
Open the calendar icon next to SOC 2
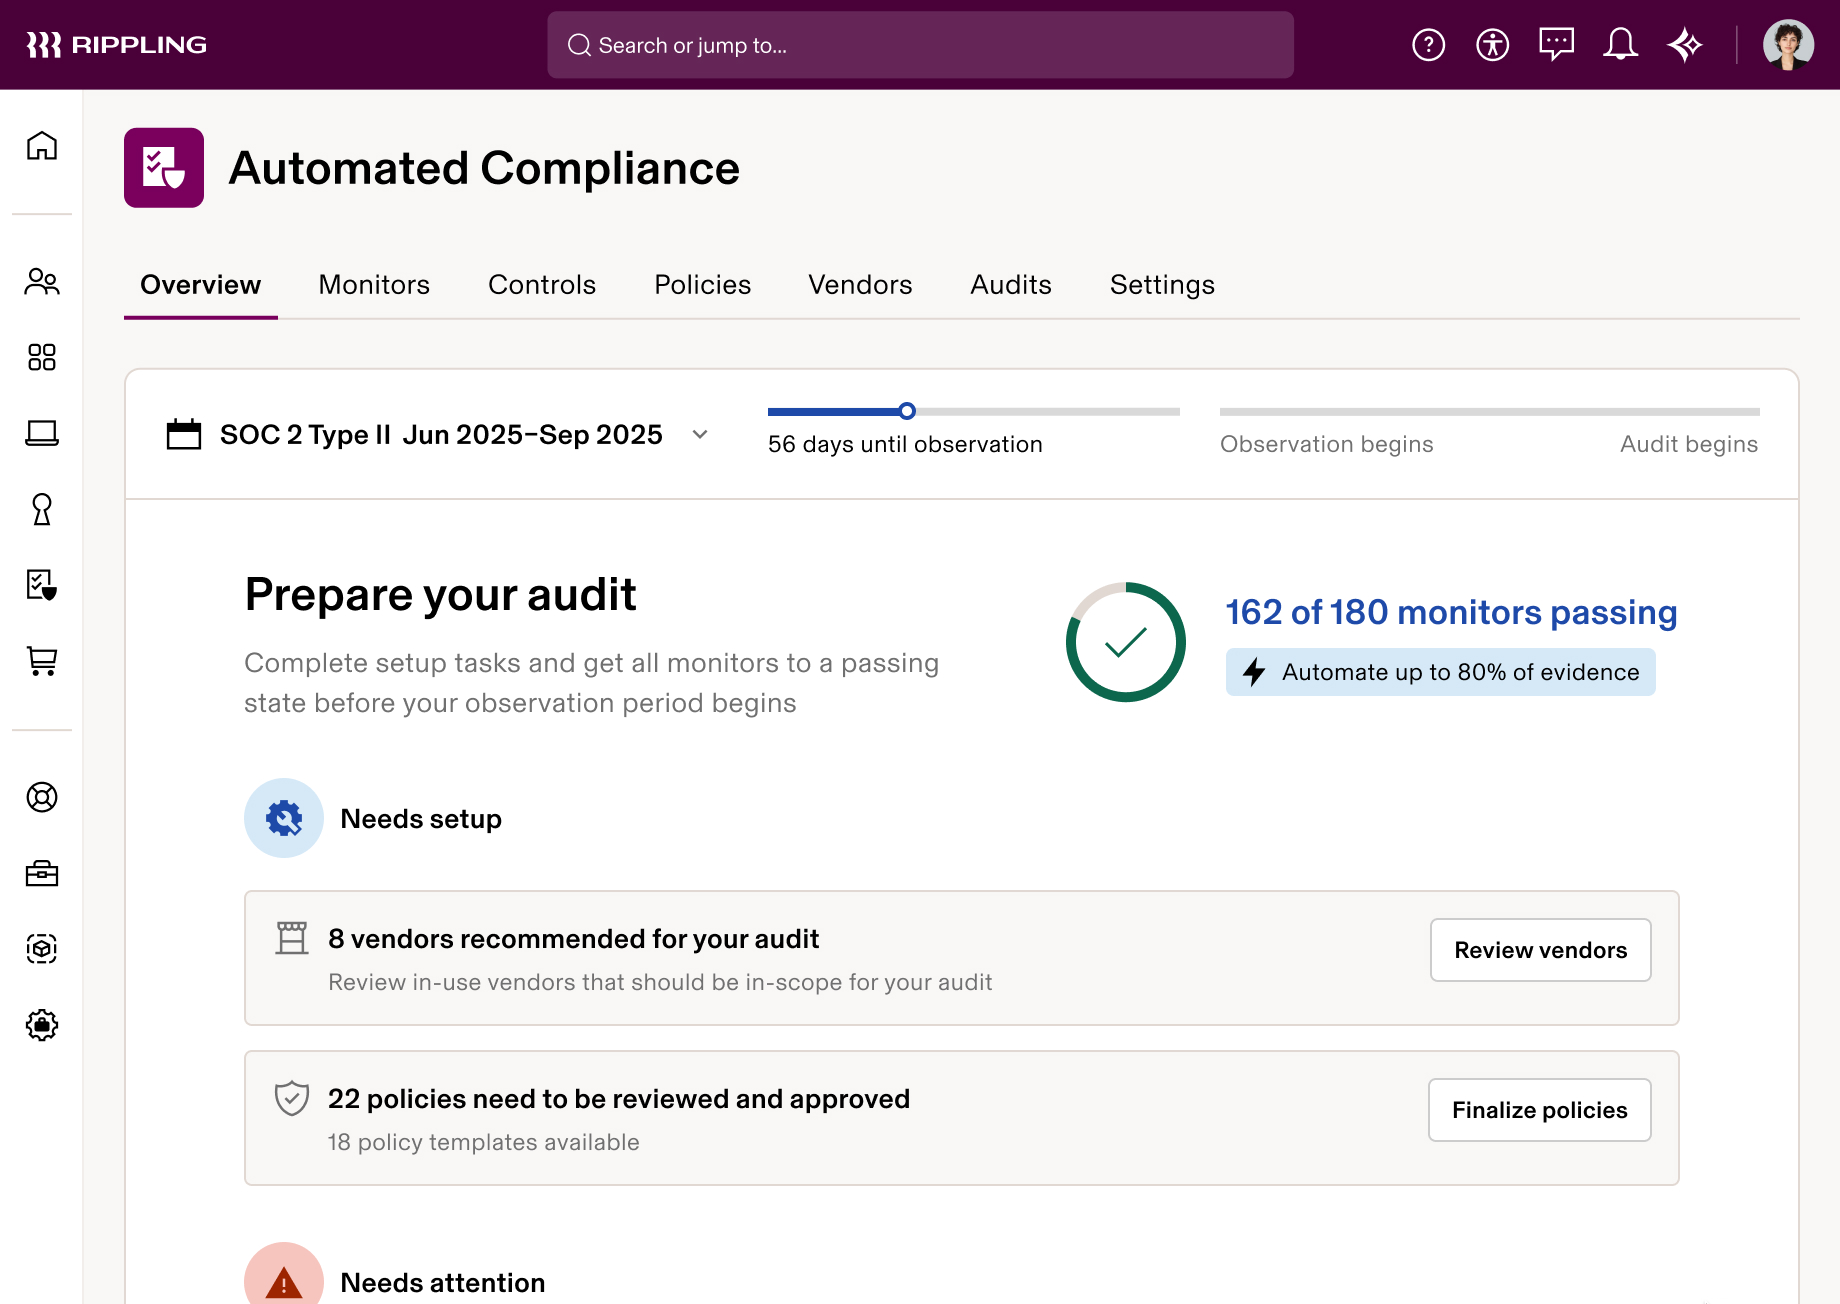click(x=183, y=434)
